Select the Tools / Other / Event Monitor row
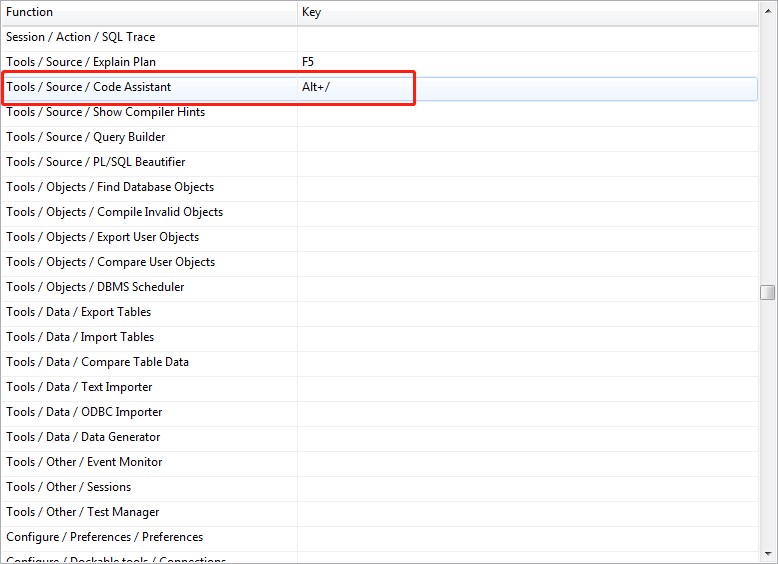Image resolution: width=778 pixels, height=564 pixels. click(x=380, y=462)
